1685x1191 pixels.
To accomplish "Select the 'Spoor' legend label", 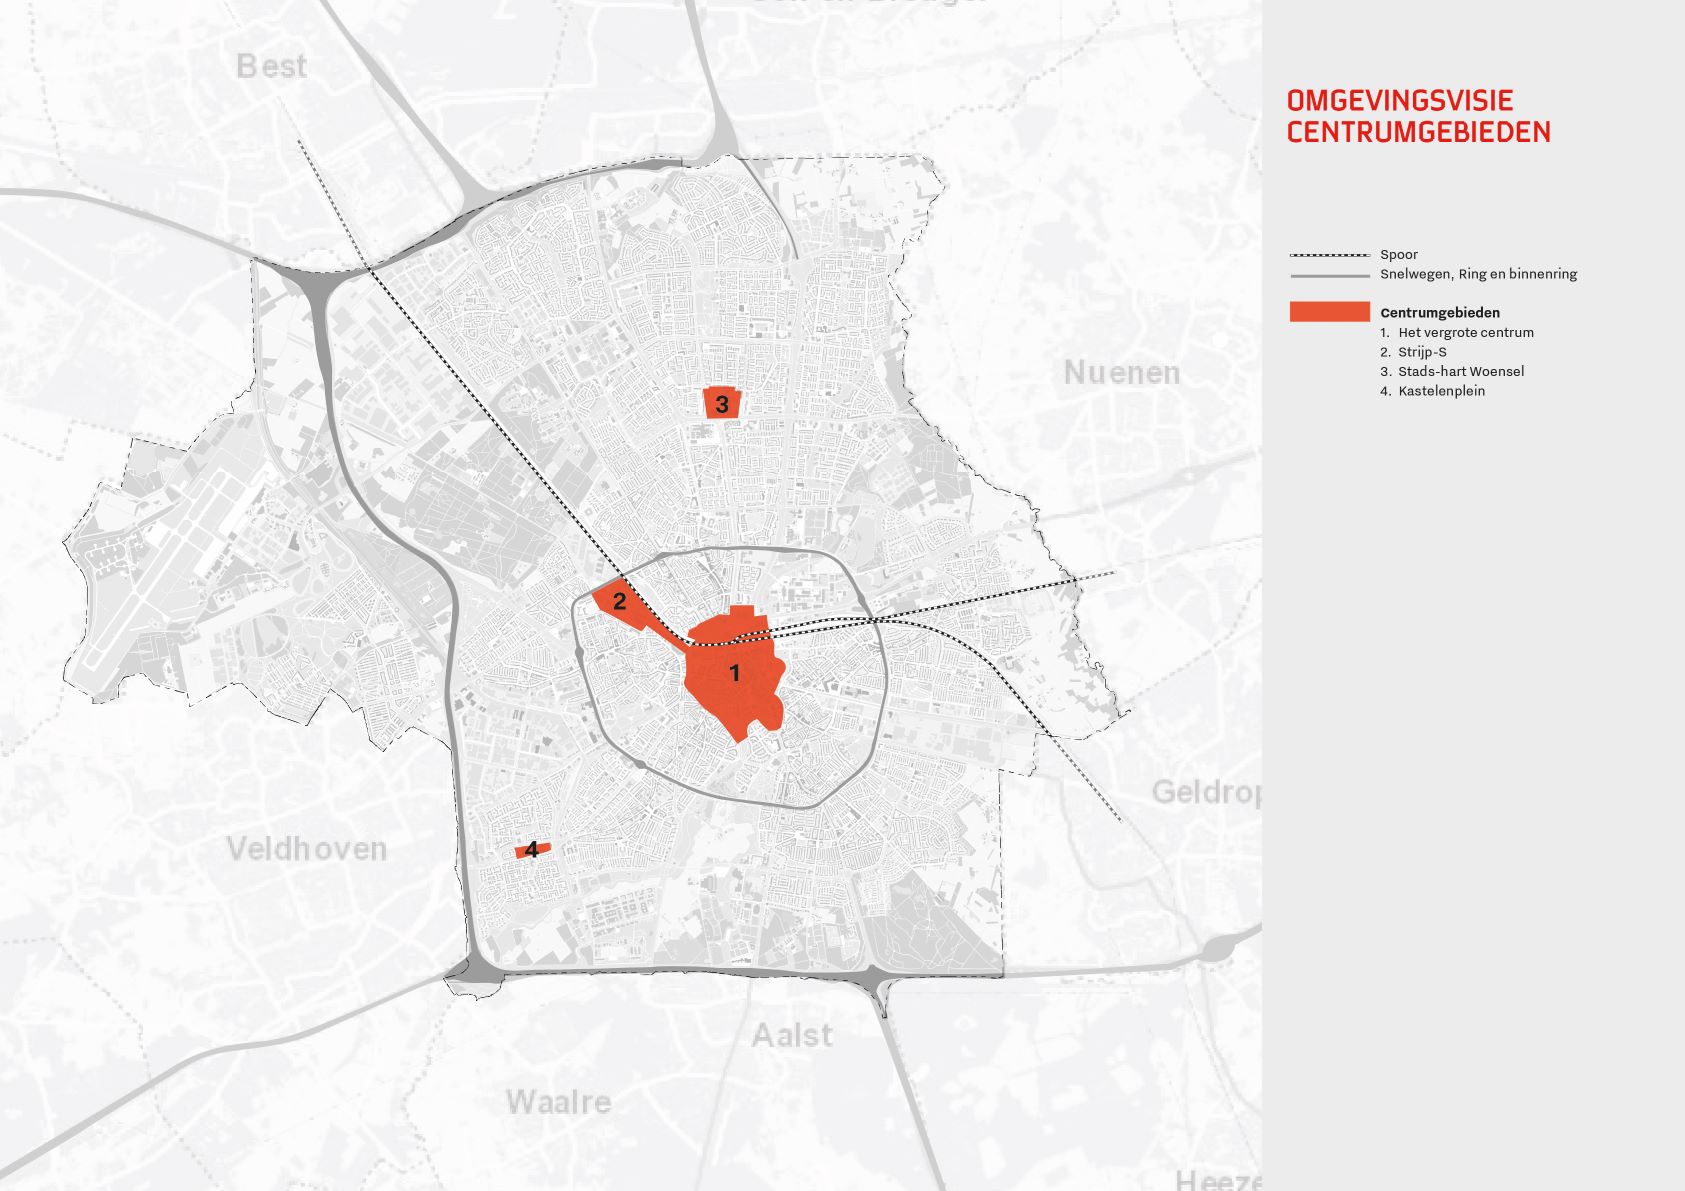I will (1399, 255).
